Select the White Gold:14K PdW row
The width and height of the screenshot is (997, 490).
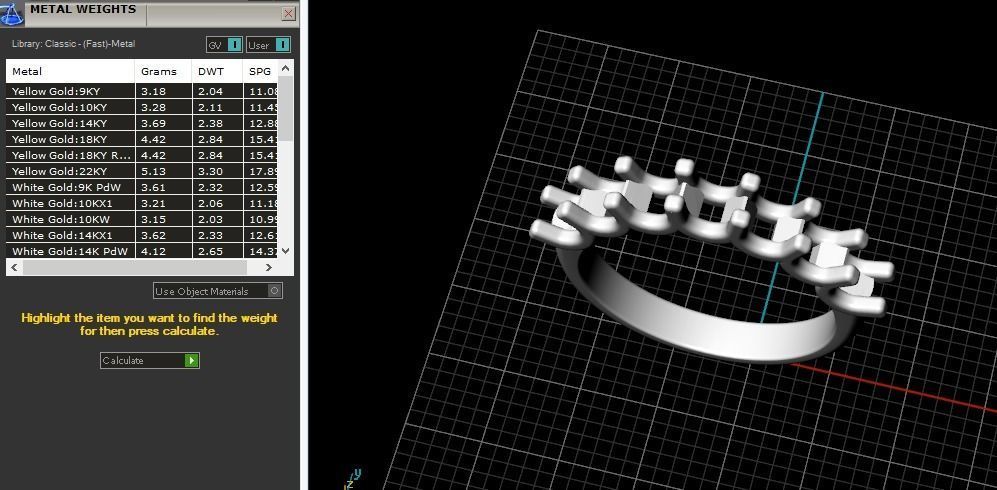pyautogui.click(x=142, y=251)
